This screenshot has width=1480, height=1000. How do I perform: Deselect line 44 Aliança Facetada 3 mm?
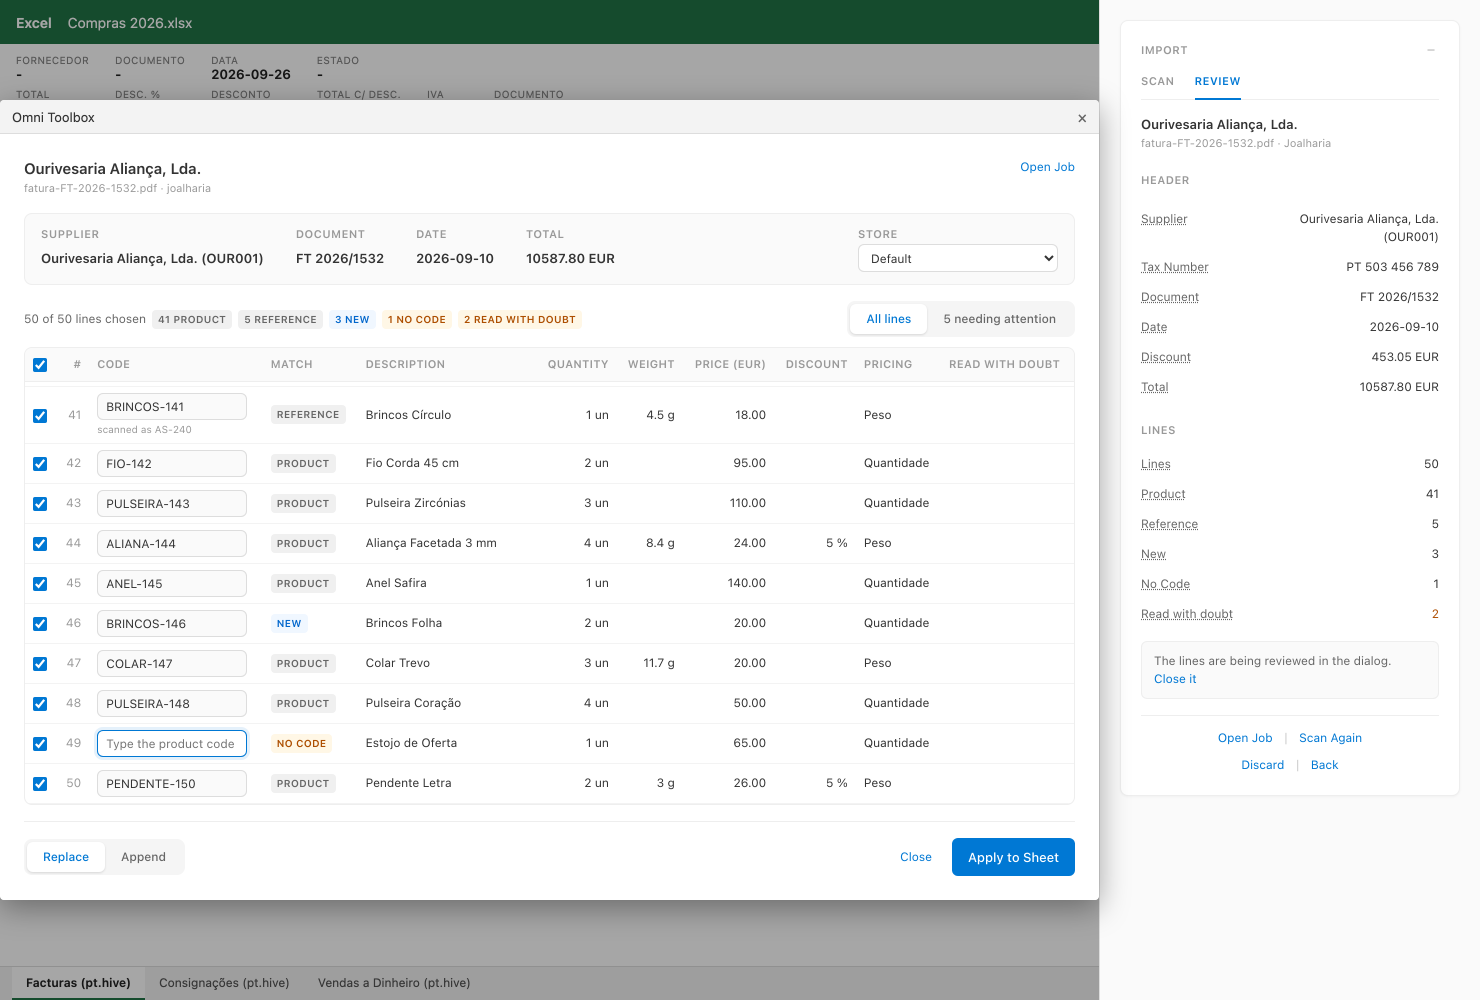coord(40,544)
